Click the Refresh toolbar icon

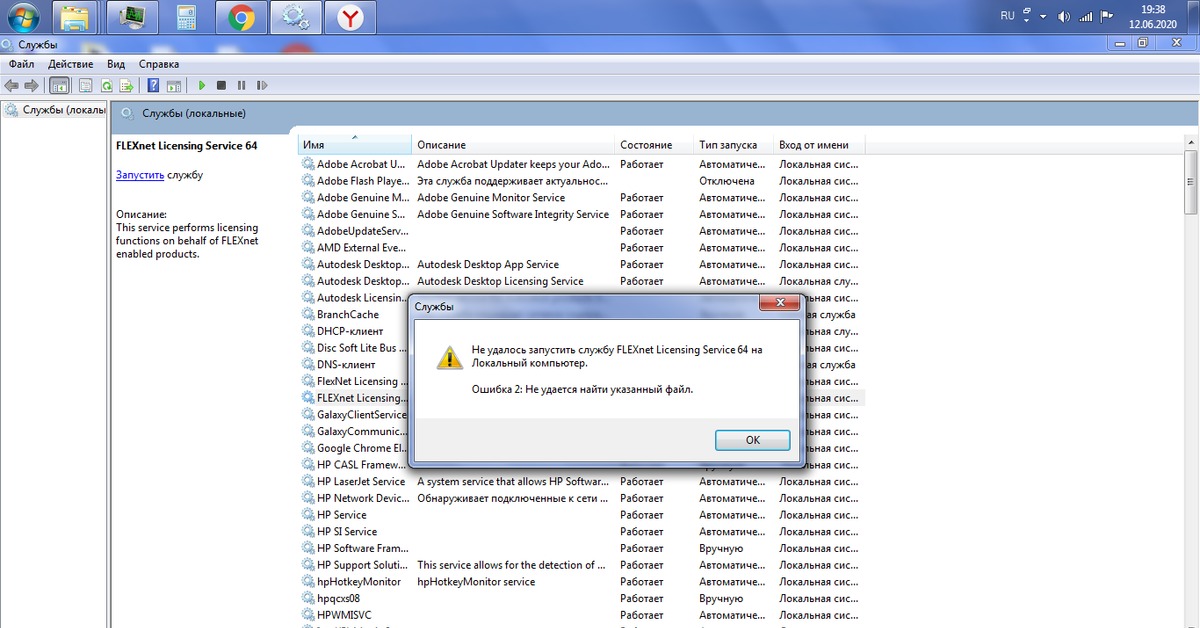tap(106, 86)
